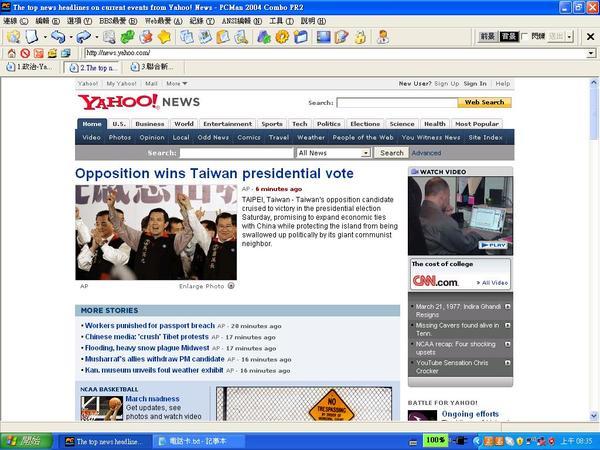Image resolution: width=600 pixels, height=450 pixels.
Task: Click the back arrow toolbar icon
Action: (58, 37)
